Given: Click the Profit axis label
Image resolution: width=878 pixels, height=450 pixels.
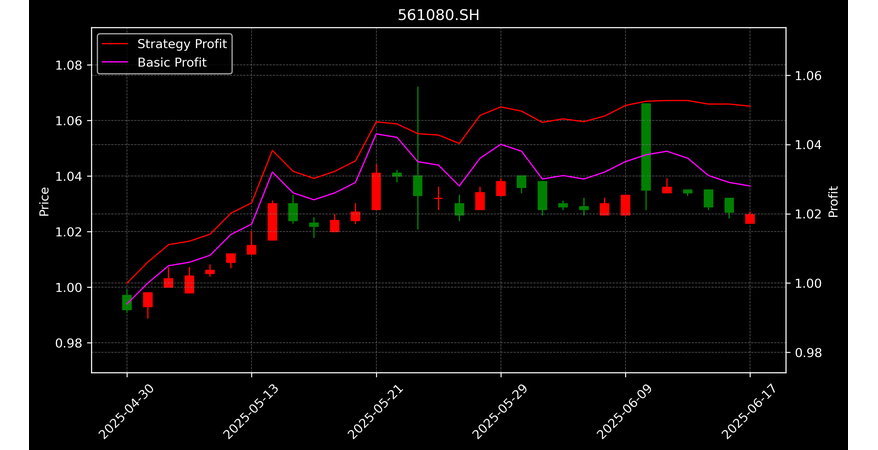Looking at the screenshot, I should (833, 201).
